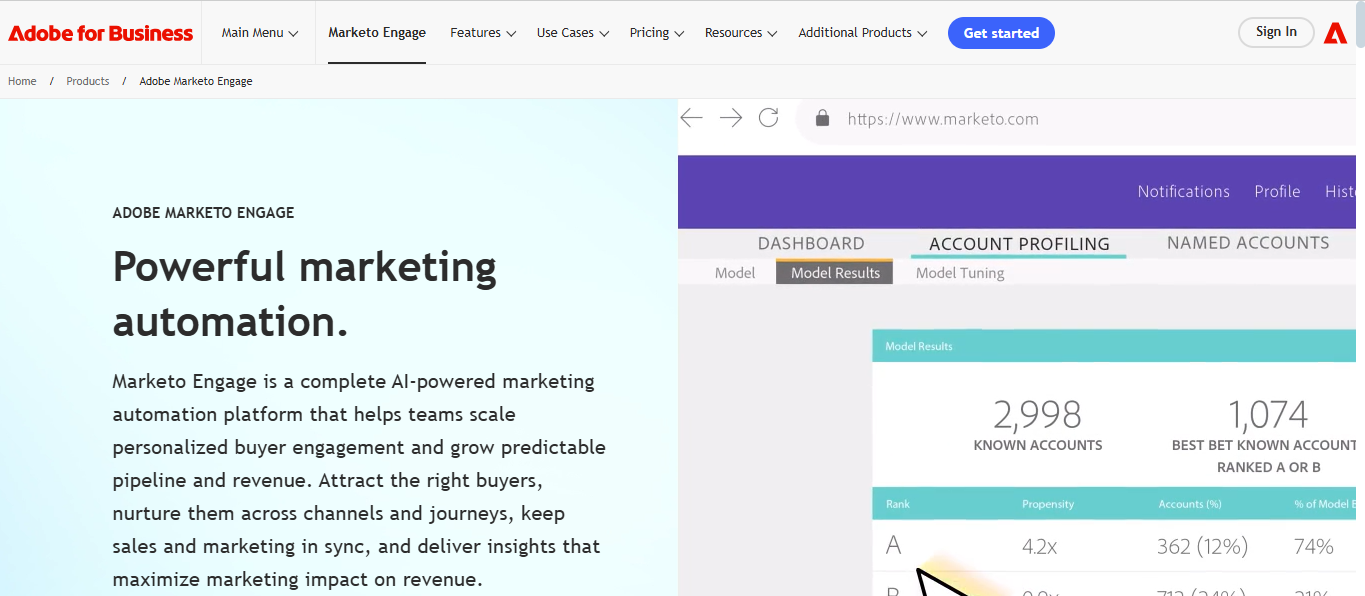Open the Additional Products menu

coord(863,33)
